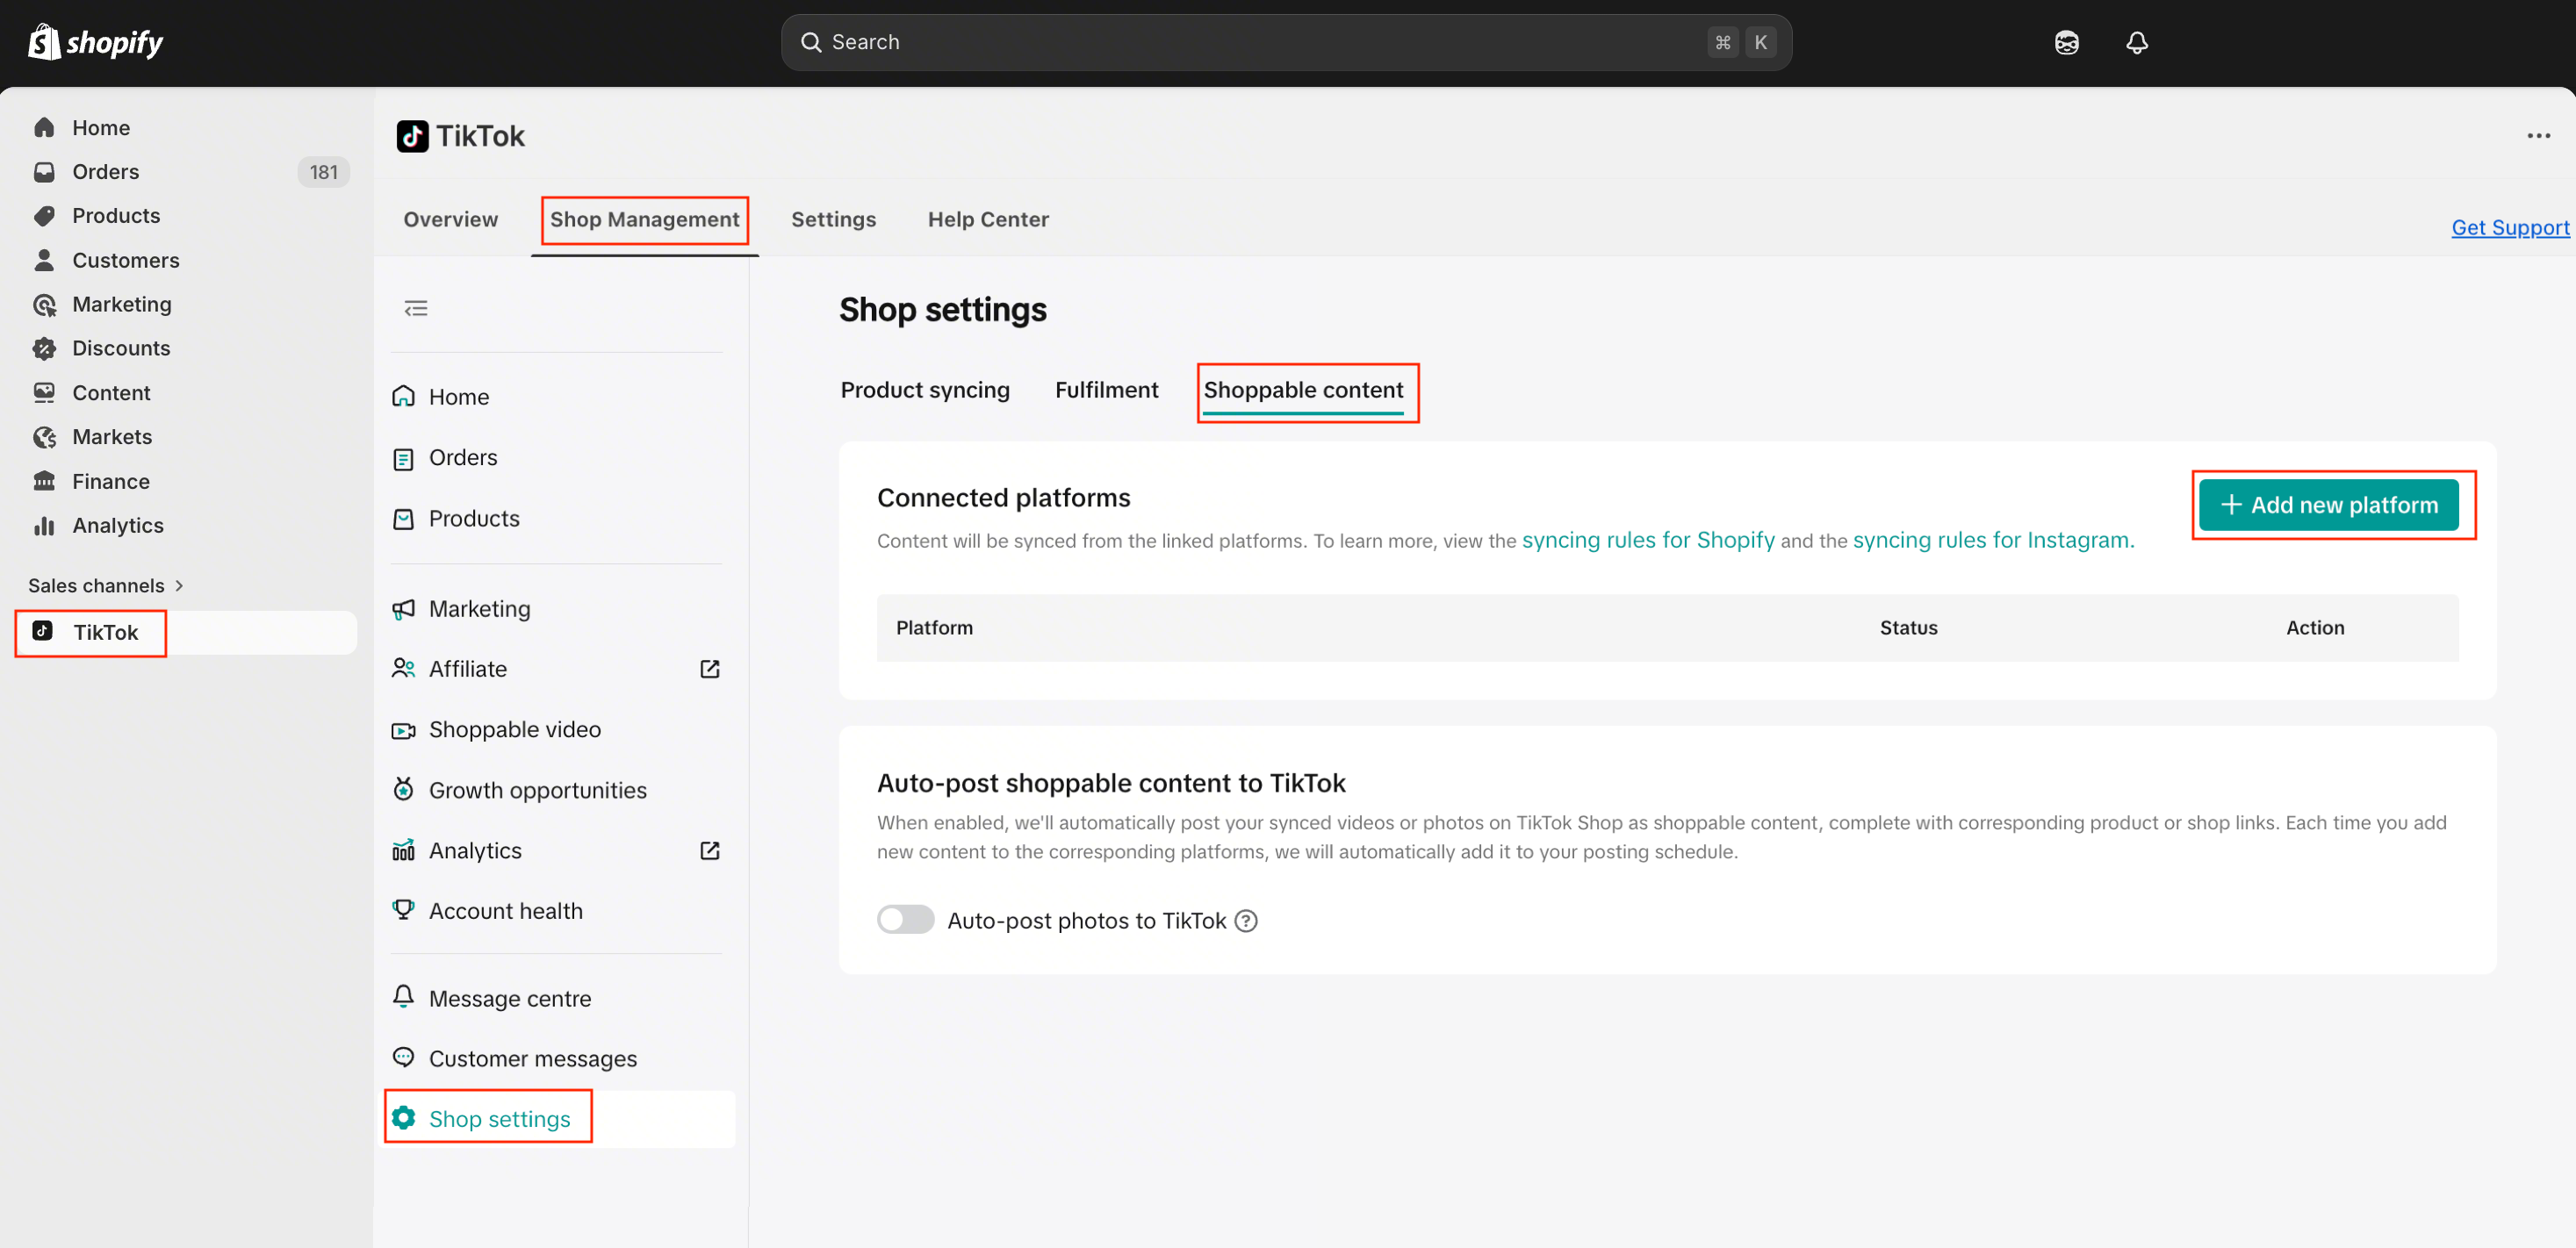Viewport: 2576px width, 1248px height.
Task: Click the Affiliate external link icon
Action: click(x=709, y=669)
